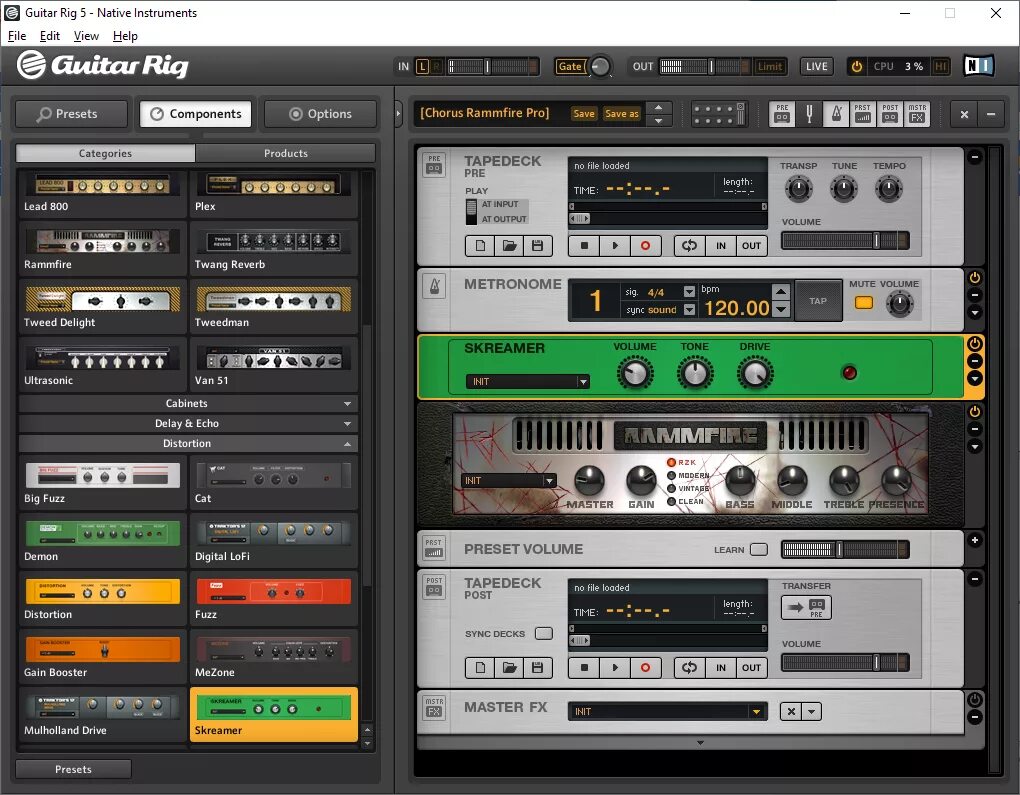Screen dimensions: 1020x795
Task: Expand the Cabinets category
Action: coord(188,403)
